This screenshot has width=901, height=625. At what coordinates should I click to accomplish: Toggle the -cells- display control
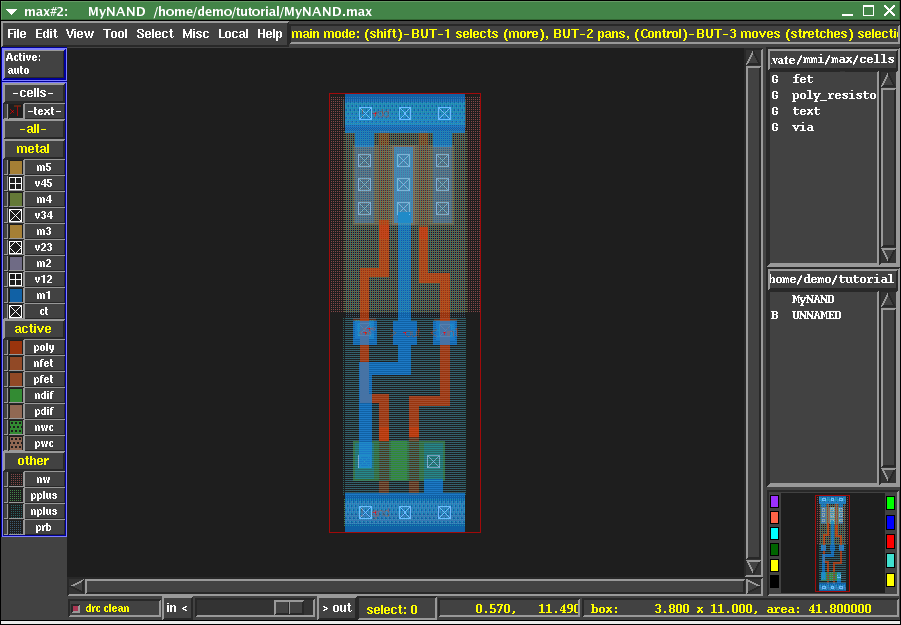point(33,93)
